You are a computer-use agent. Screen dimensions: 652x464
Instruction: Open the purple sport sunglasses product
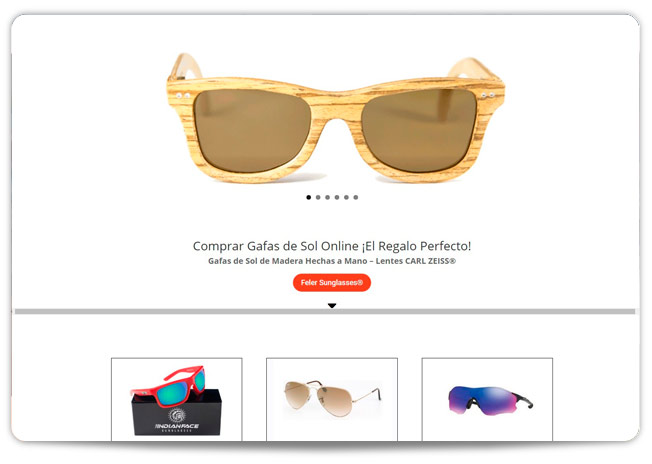click(x=487, y=399)
